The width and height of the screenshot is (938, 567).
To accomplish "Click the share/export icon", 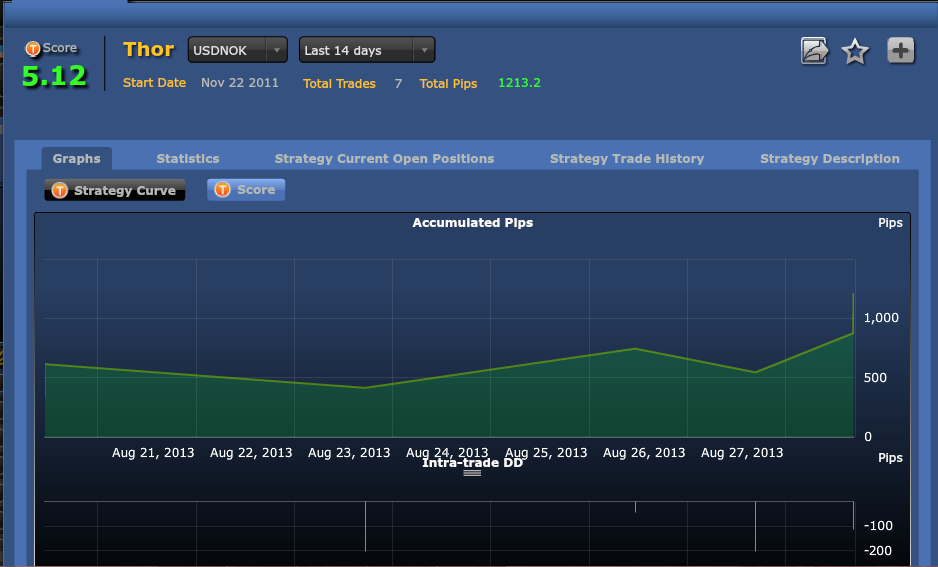I will pyautogui.click(x=814, y=51).
